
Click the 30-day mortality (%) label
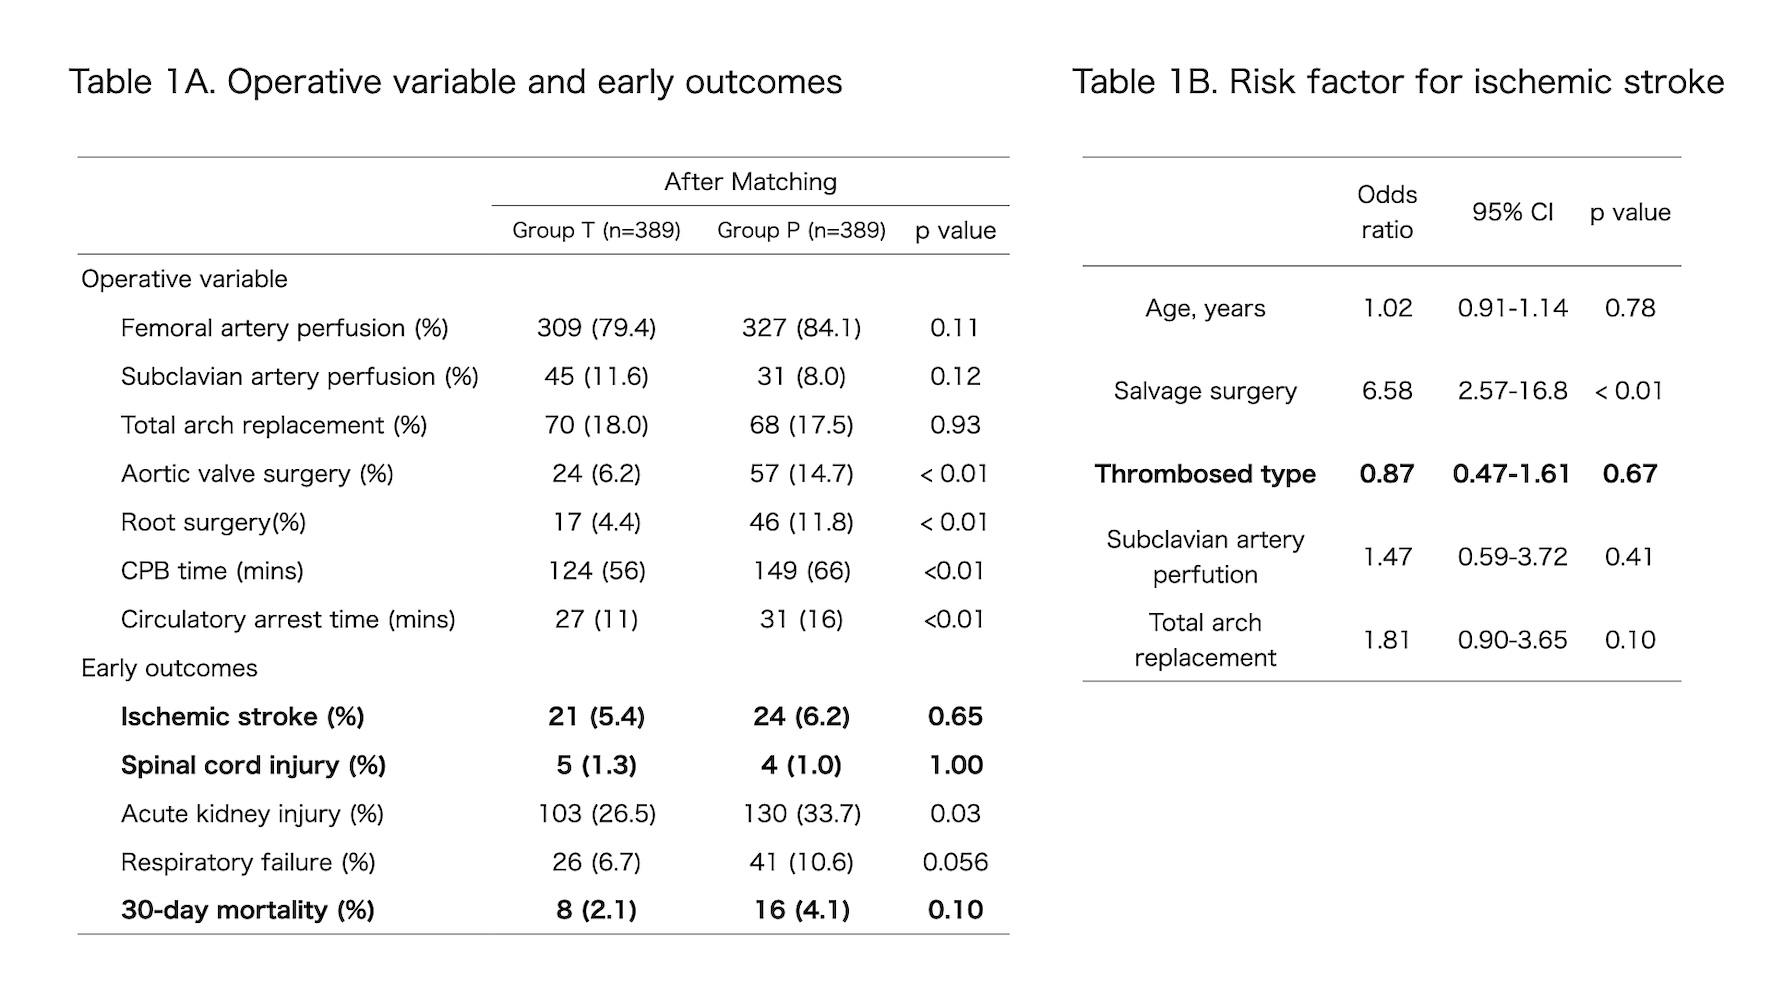point(247,910)
